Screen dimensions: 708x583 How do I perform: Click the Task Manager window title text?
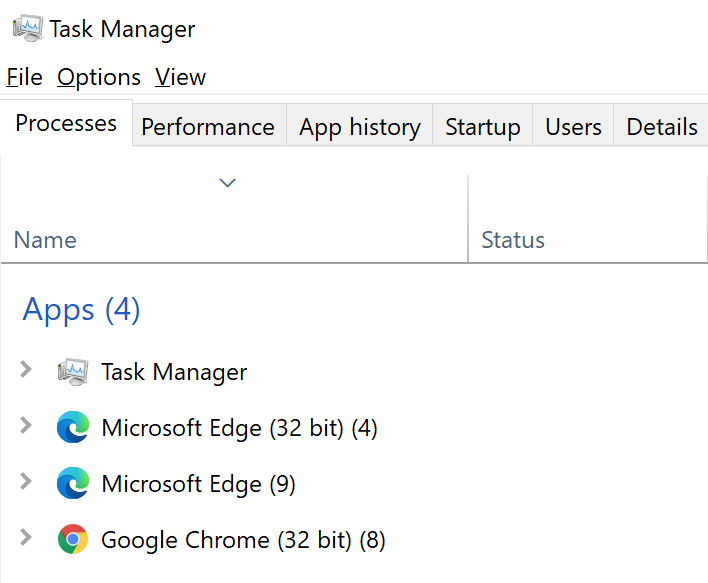pos(122,29)
